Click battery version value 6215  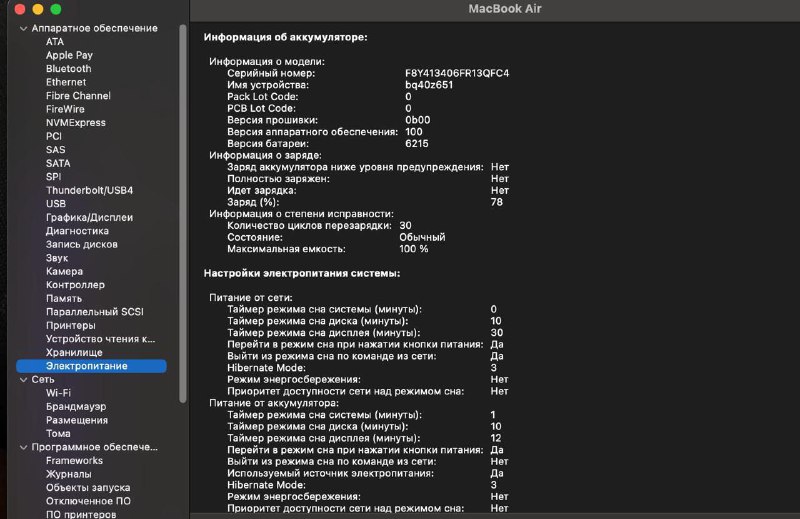[416, 144]
